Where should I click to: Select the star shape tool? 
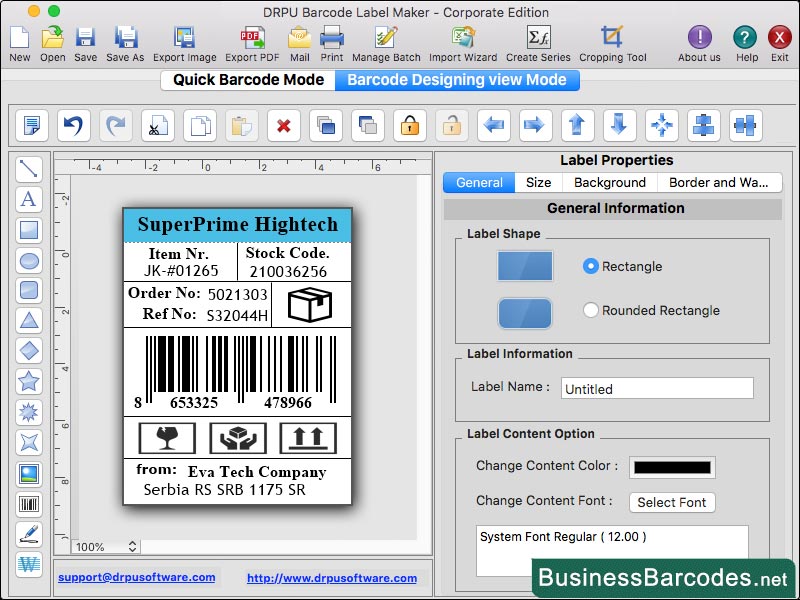click(29, 381)
